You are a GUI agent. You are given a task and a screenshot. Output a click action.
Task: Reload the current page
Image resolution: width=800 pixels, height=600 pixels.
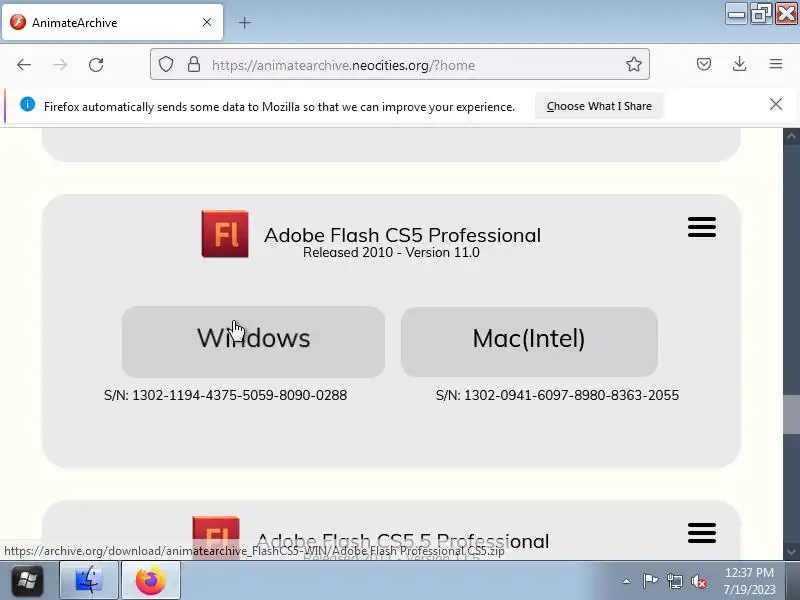96,65
